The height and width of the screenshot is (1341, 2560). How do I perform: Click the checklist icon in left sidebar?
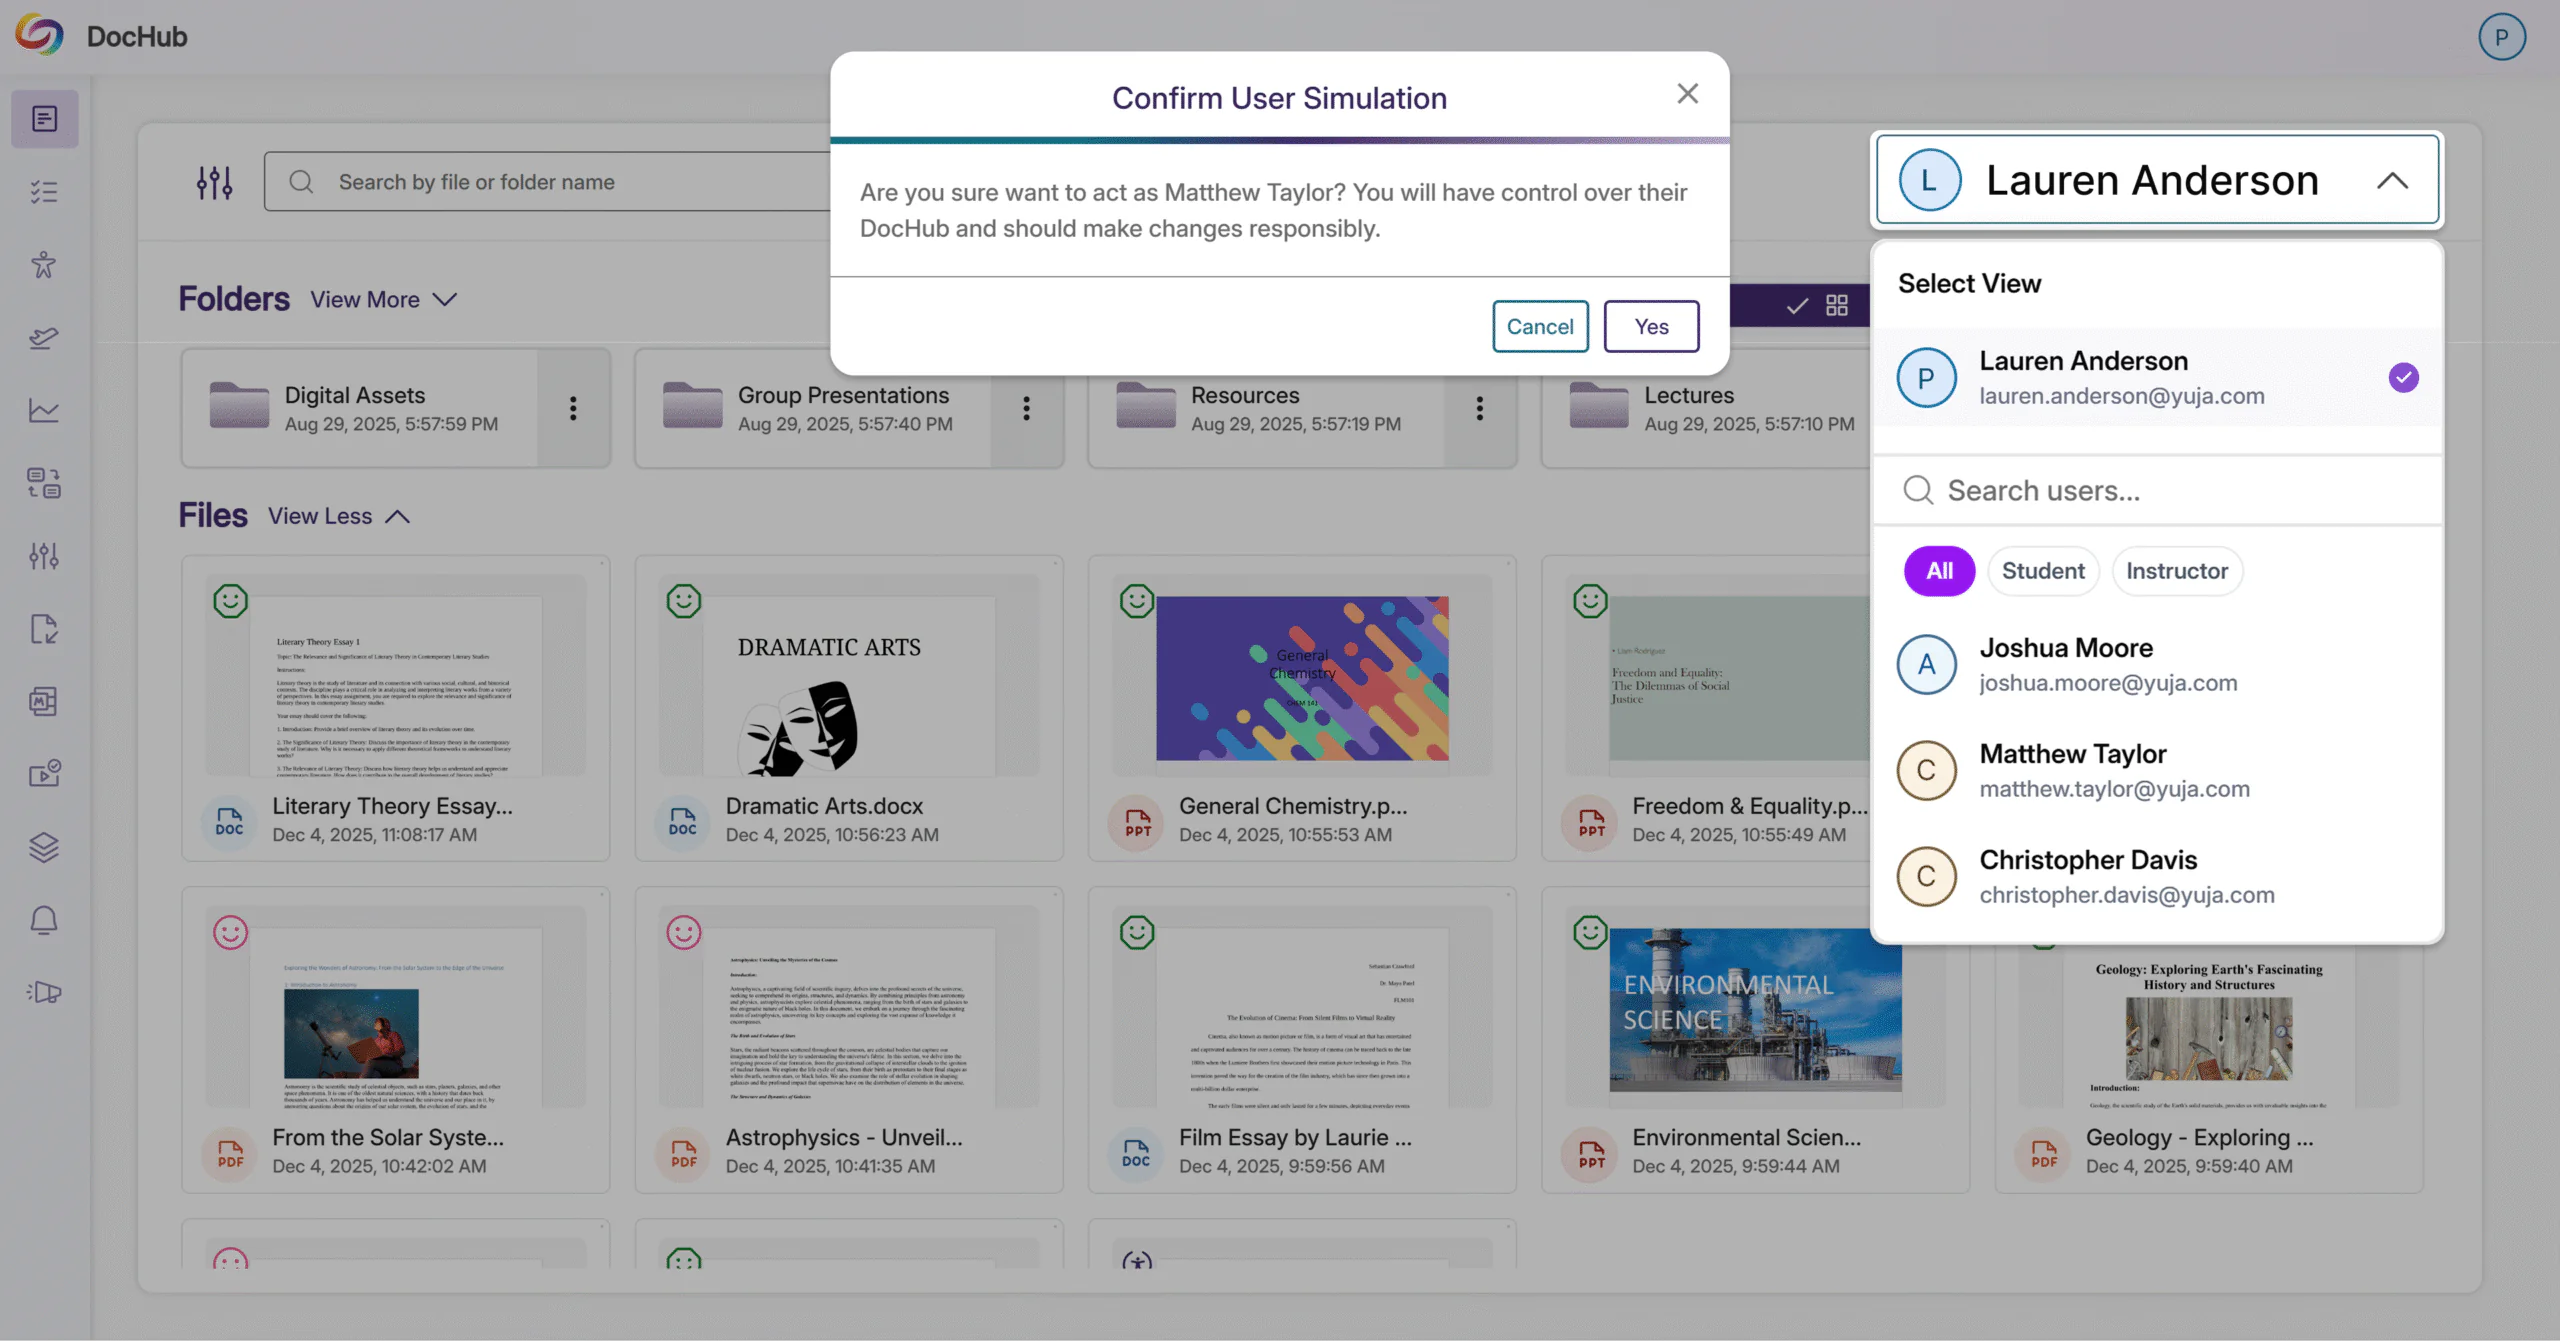pos(44,191)
